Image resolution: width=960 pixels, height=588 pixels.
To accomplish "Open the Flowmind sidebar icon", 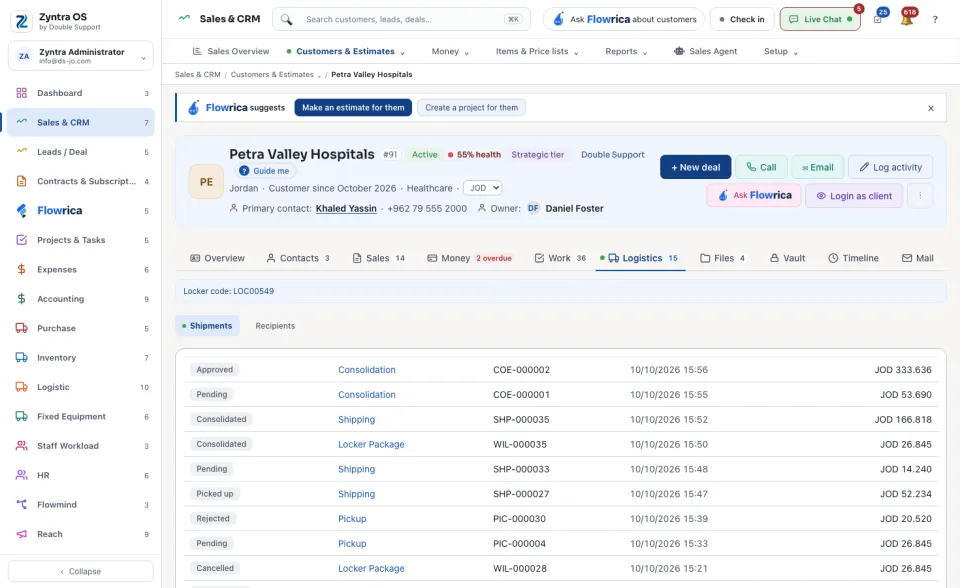I will pyautogui.click(x=21, y=505).
